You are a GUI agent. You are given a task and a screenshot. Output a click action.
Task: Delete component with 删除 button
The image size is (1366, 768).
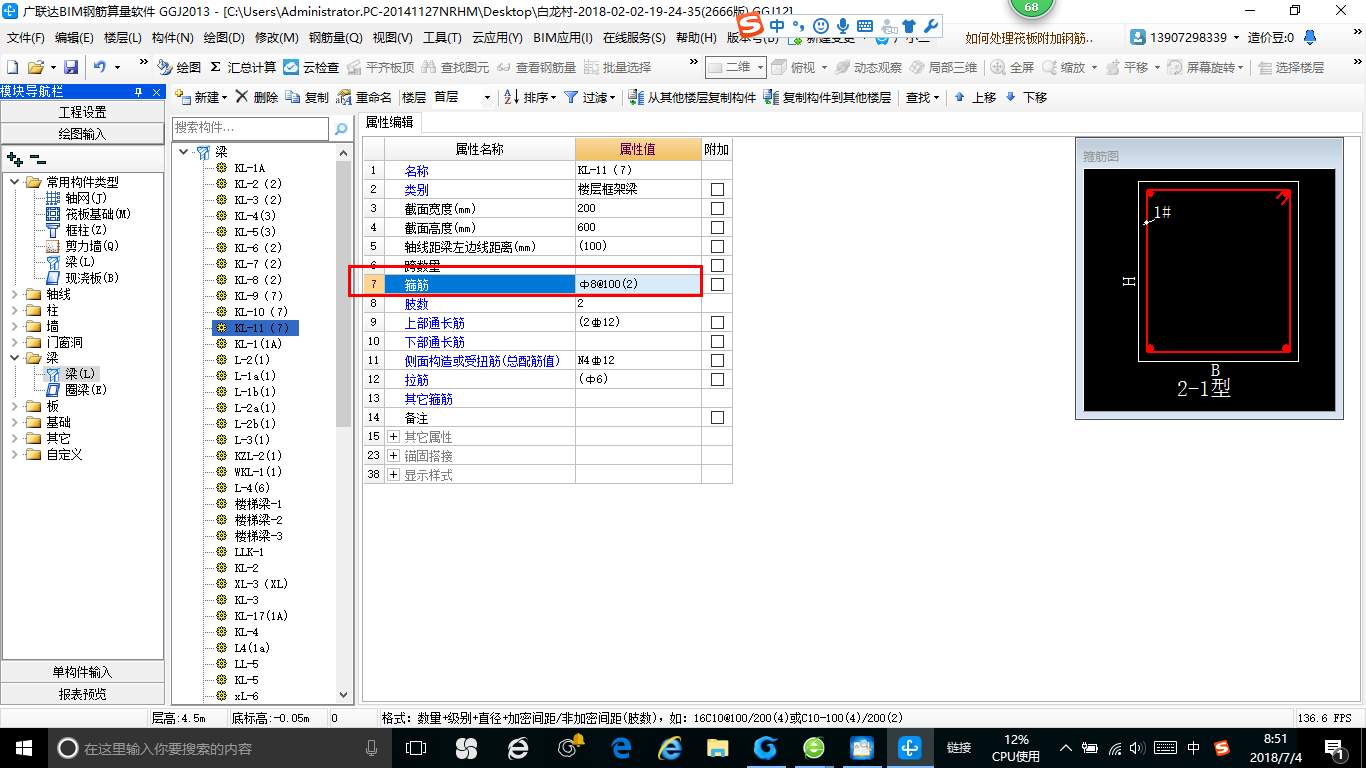point(257,97)
